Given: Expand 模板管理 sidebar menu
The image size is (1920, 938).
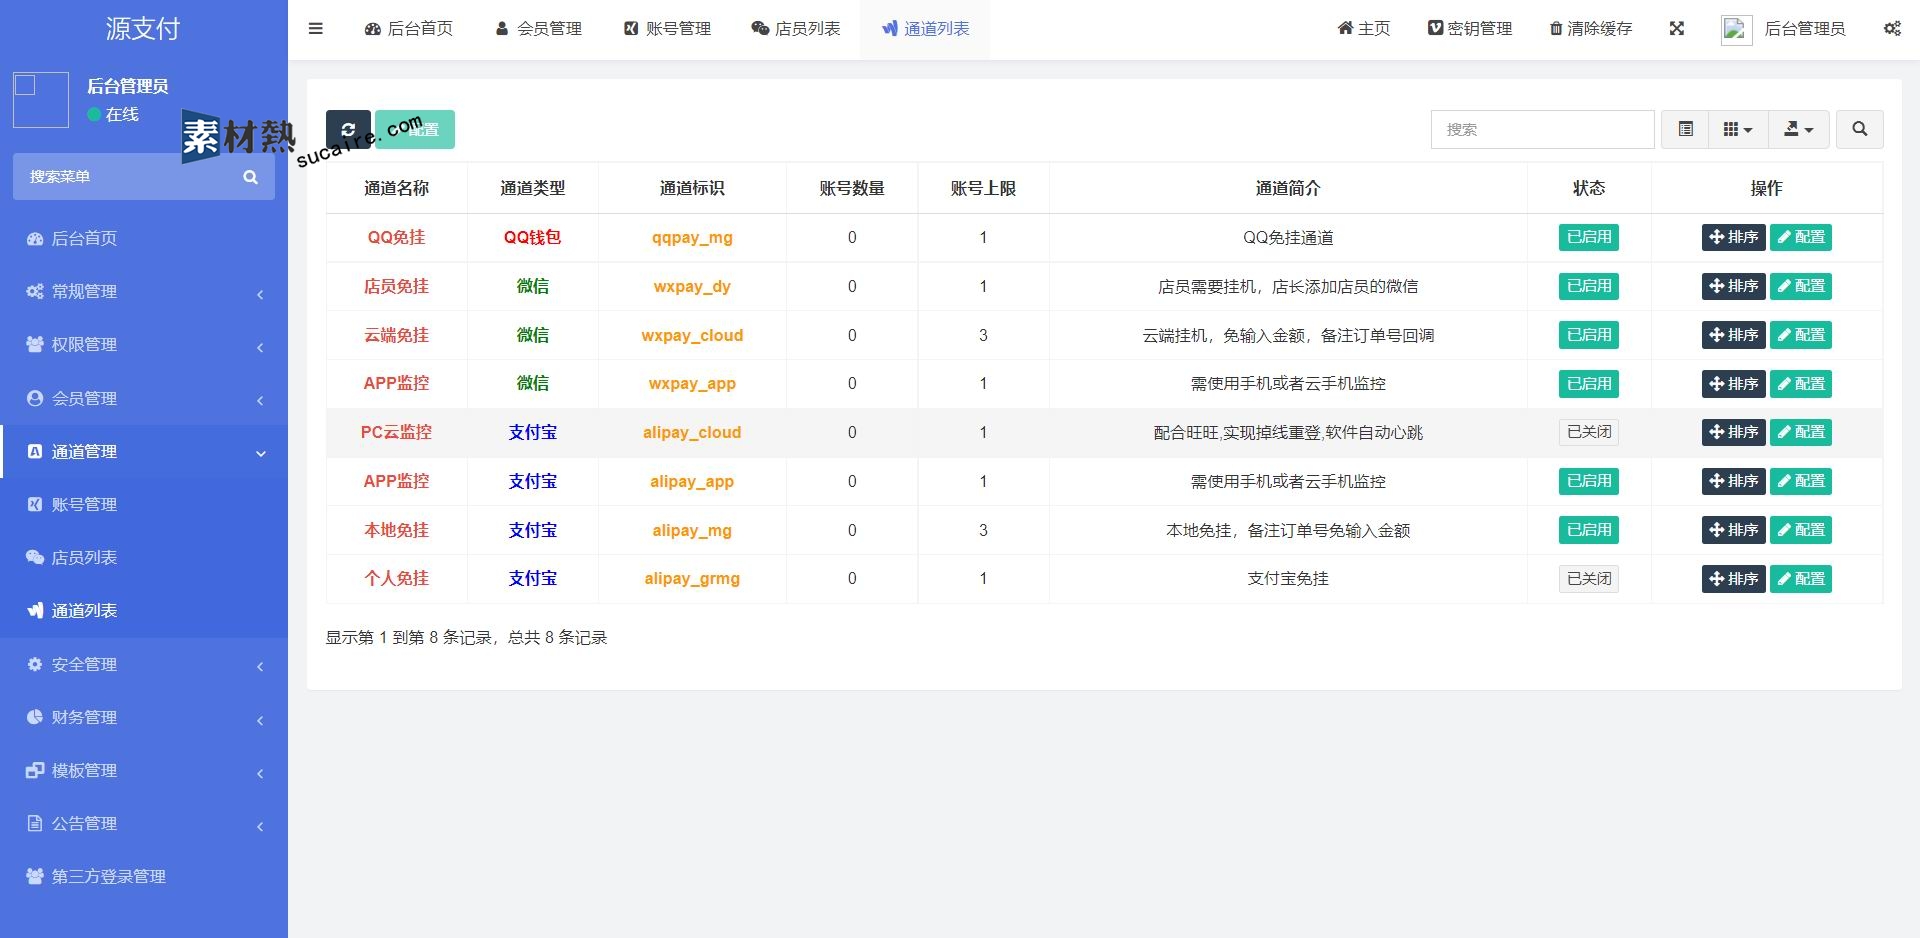Looking at the screenshot, I should pos(144,770).
